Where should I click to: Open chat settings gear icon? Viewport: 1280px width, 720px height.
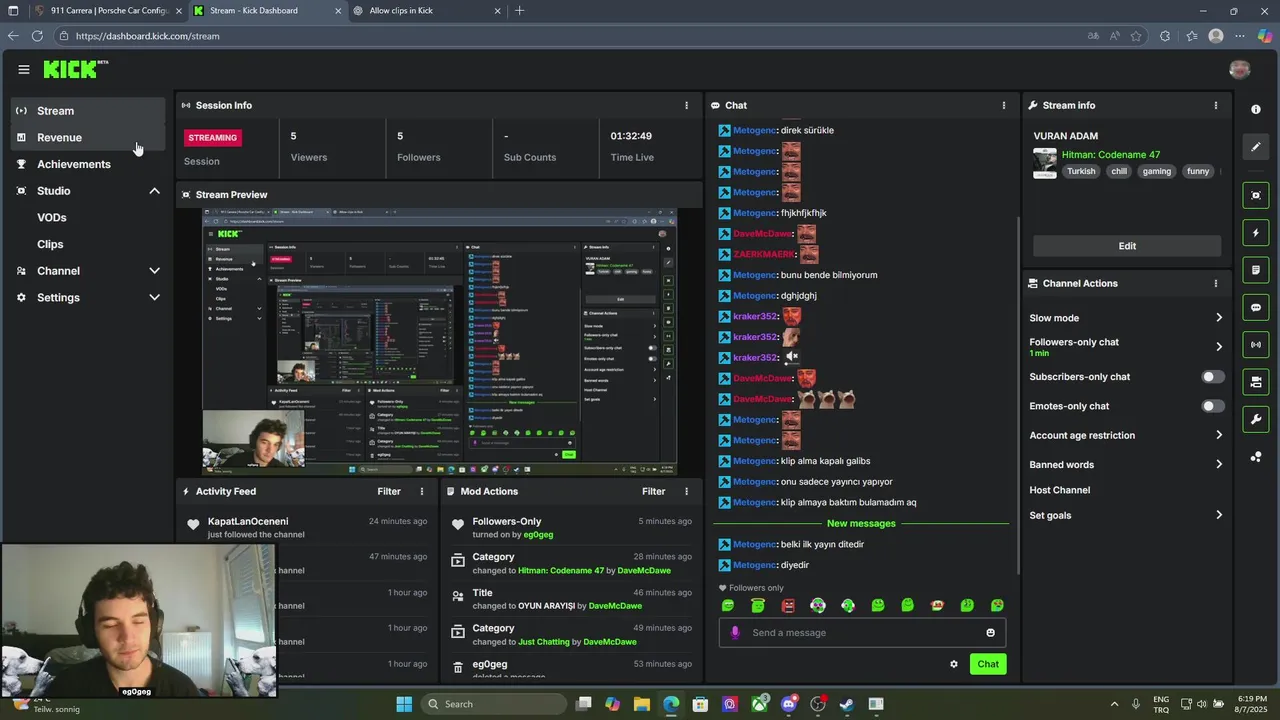(x=954, y=664)
